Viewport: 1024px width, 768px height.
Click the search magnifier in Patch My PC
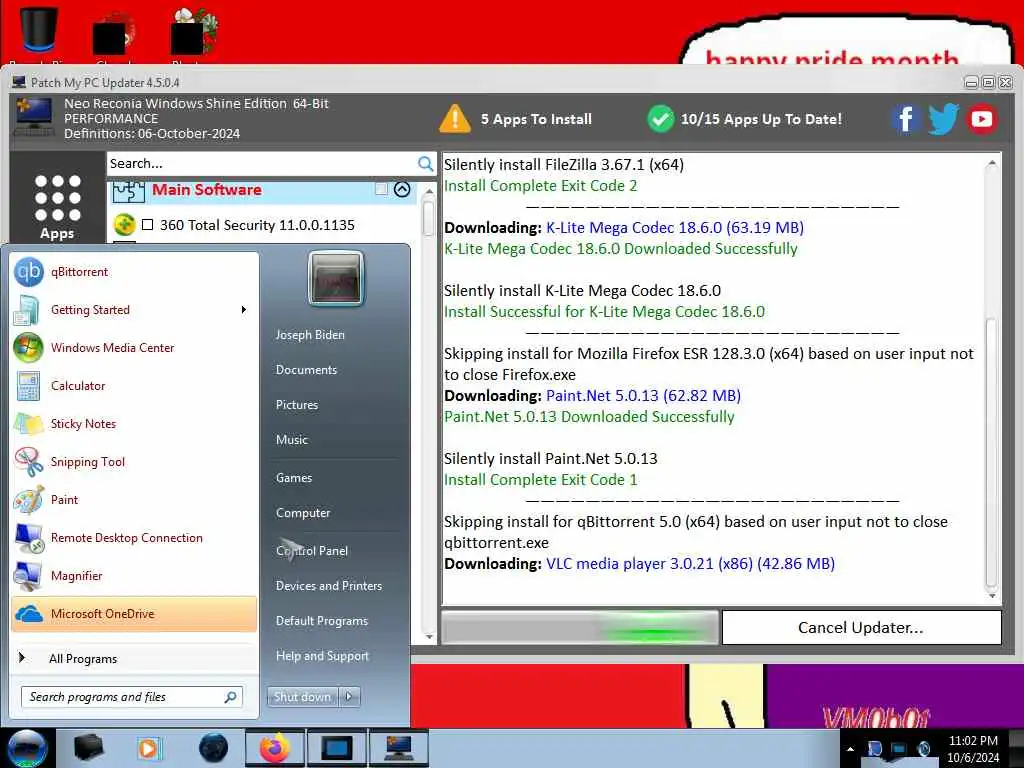click(x=425, y=163)
